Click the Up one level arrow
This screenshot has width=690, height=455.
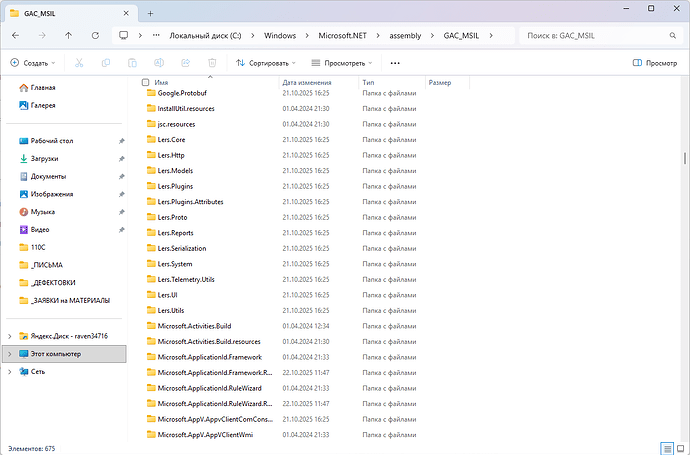[x=68, y=35]
